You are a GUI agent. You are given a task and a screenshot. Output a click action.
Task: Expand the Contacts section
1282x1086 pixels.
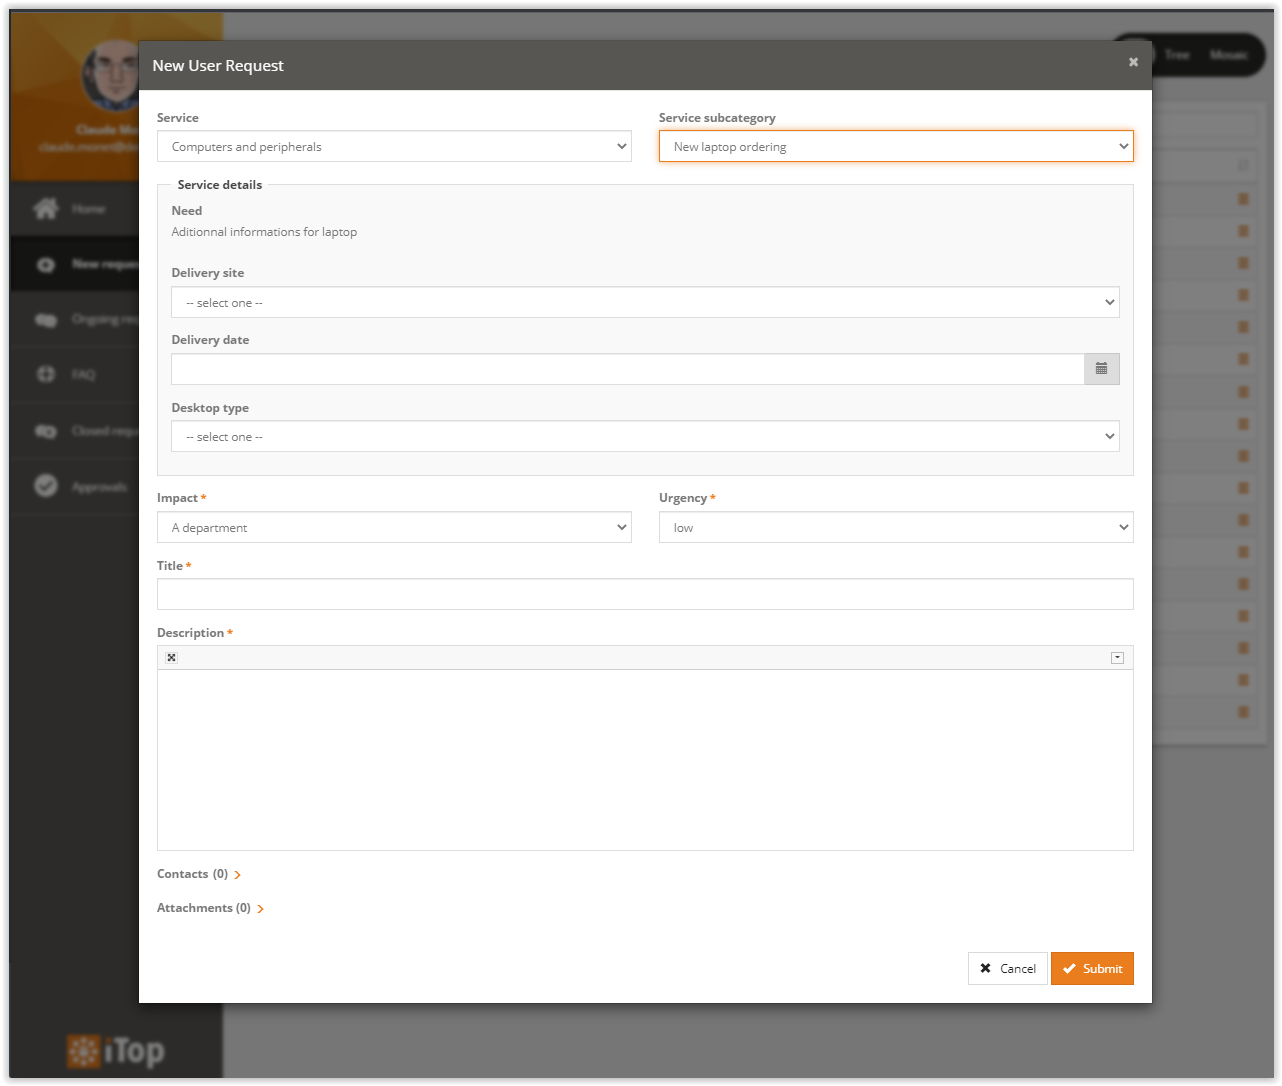[x=237, y=874]
